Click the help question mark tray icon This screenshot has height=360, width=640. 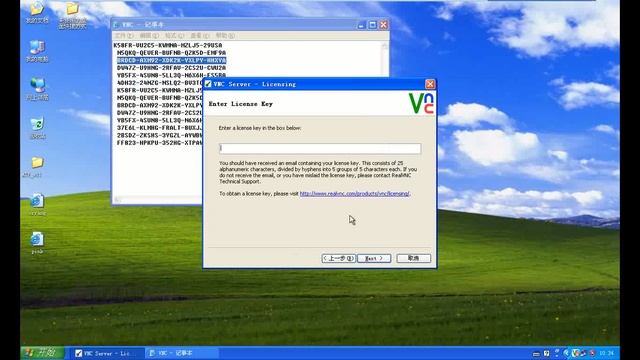click(547, 353)
